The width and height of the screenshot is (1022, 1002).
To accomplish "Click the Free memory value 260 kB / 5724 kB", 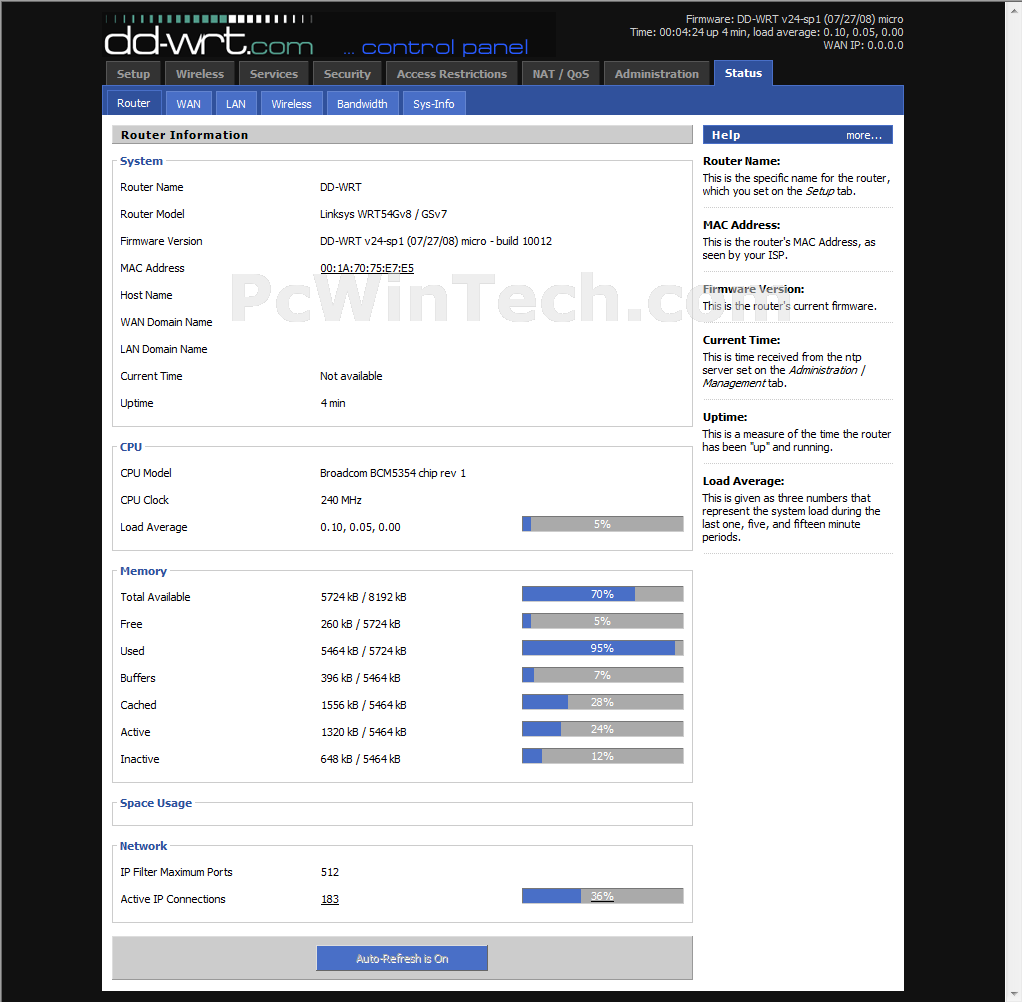I will [360, 624].
